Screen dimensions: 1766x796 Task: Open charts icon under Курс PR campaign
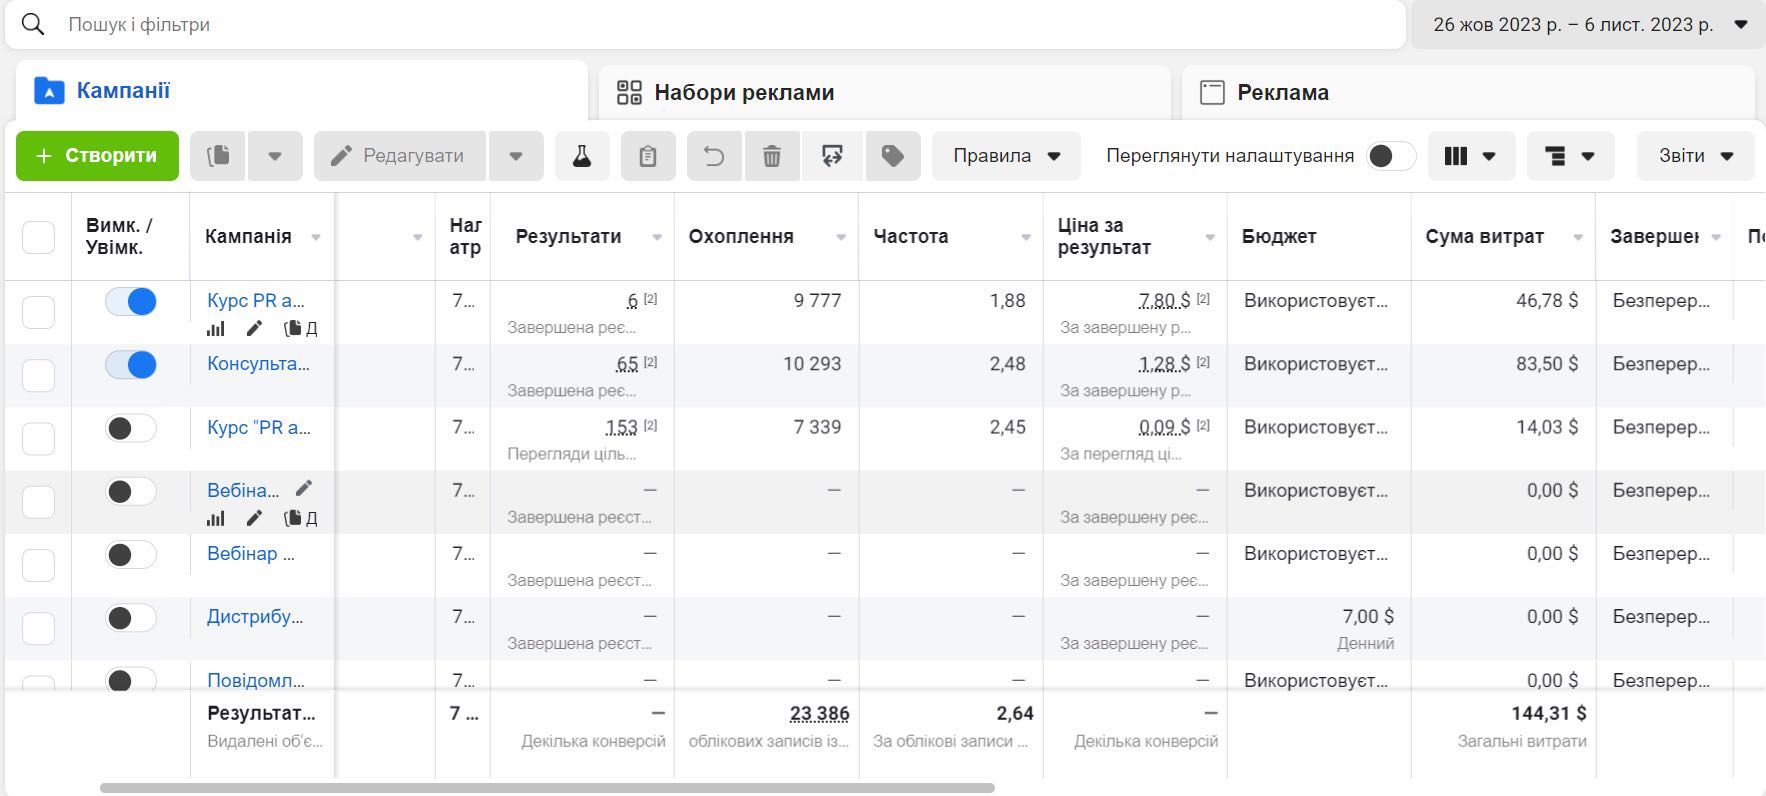pyautogui.click(x=215, y=328)
